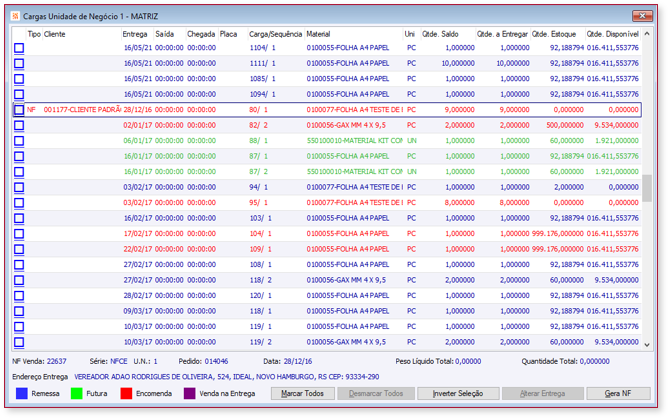This screenshot has width=669, height=419.
Task: Click NF Venda number 22637
Action: [x=56, y=361]
